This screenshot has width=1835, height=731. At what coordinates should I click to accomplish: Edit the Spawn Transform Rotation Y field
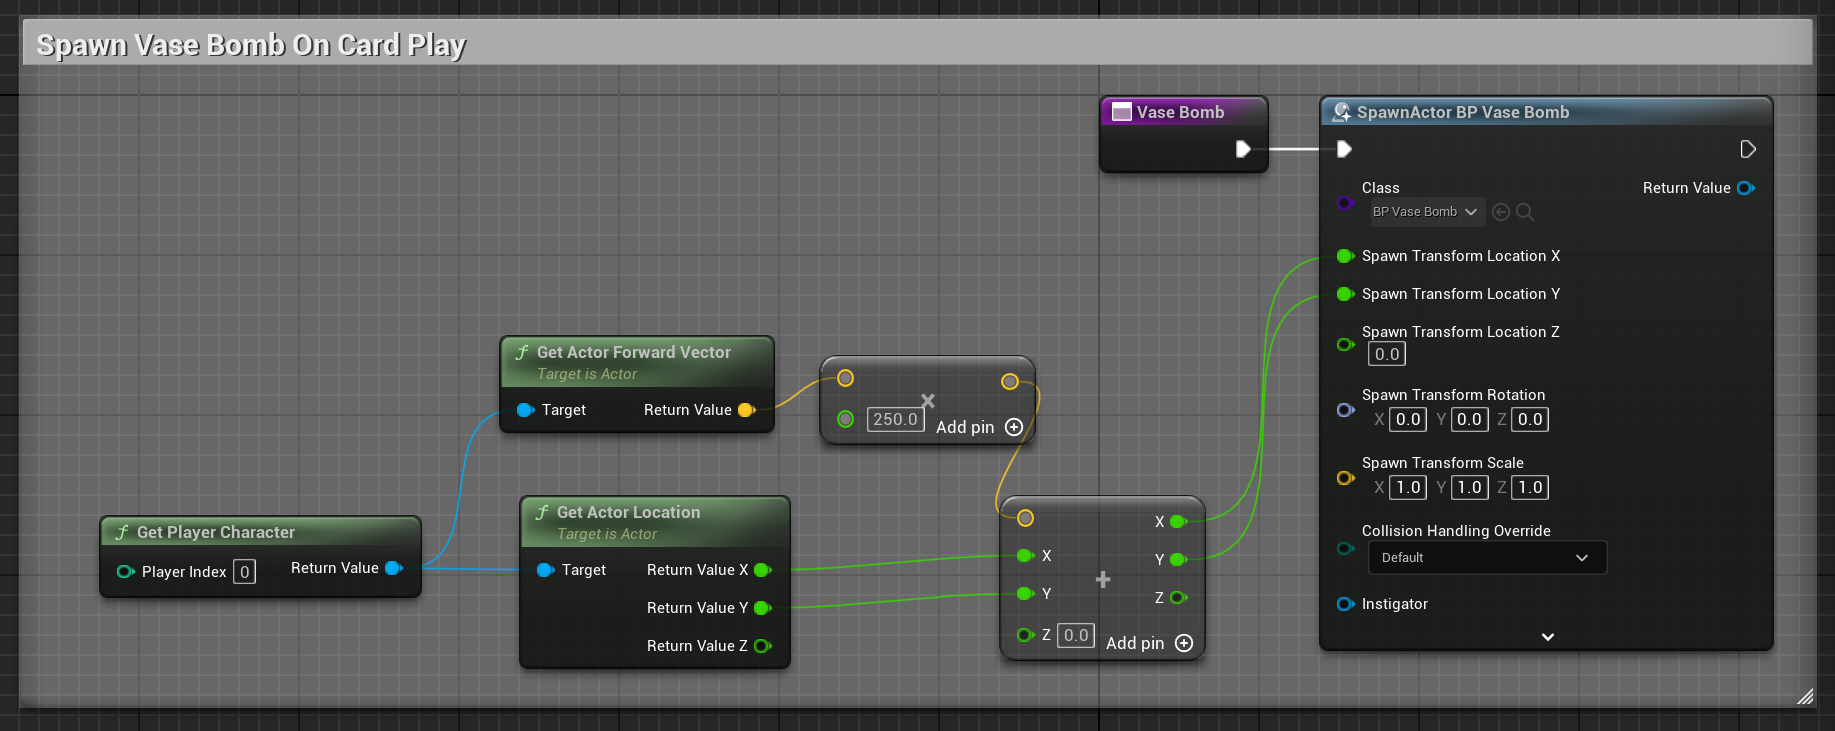click(1469, 420)
